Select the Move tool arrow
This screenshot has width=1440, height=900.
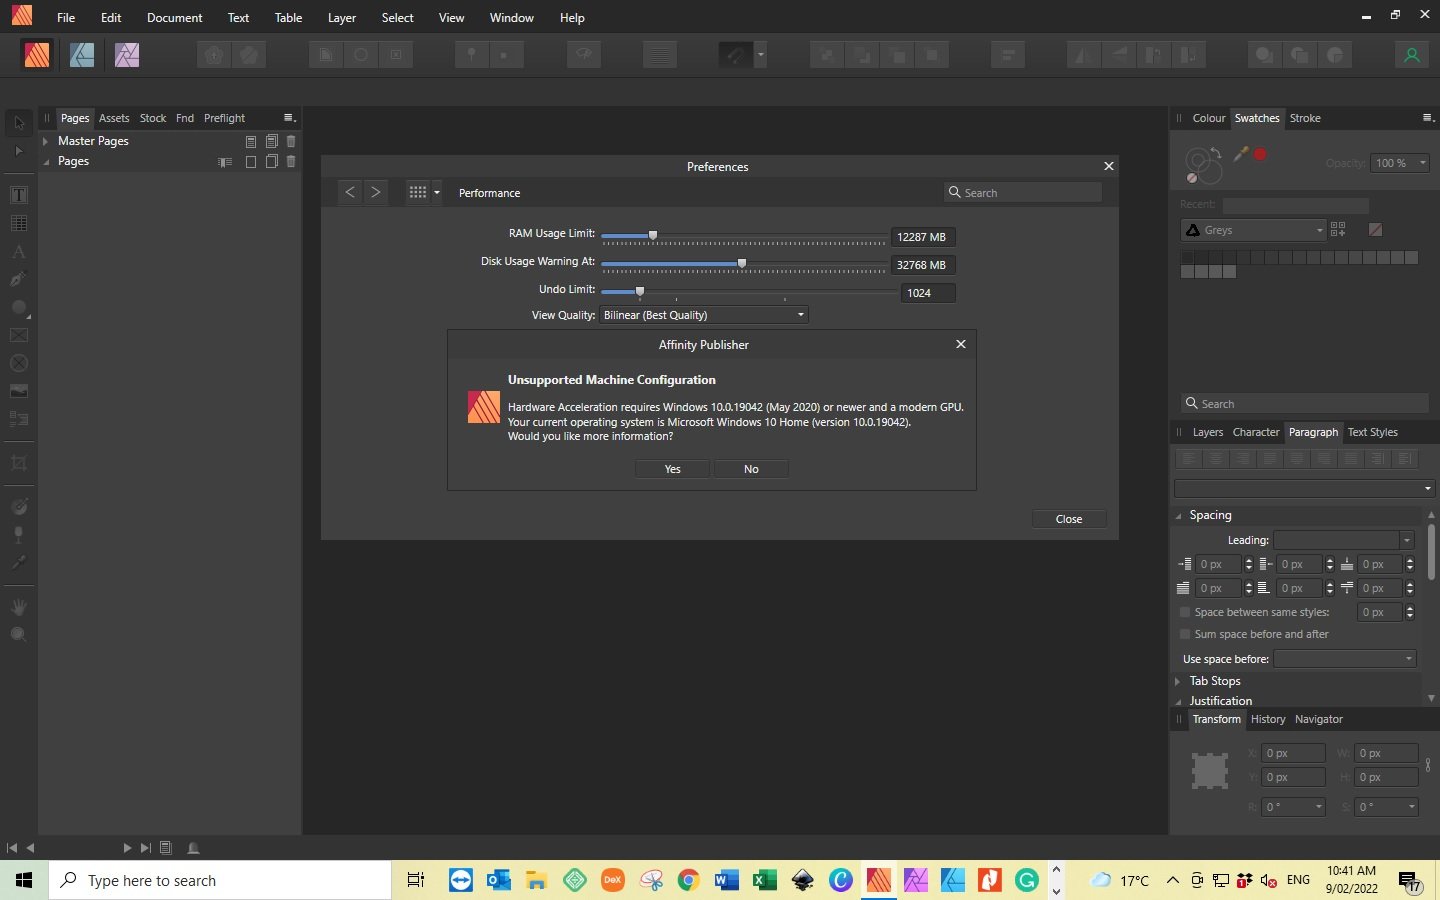18,124
